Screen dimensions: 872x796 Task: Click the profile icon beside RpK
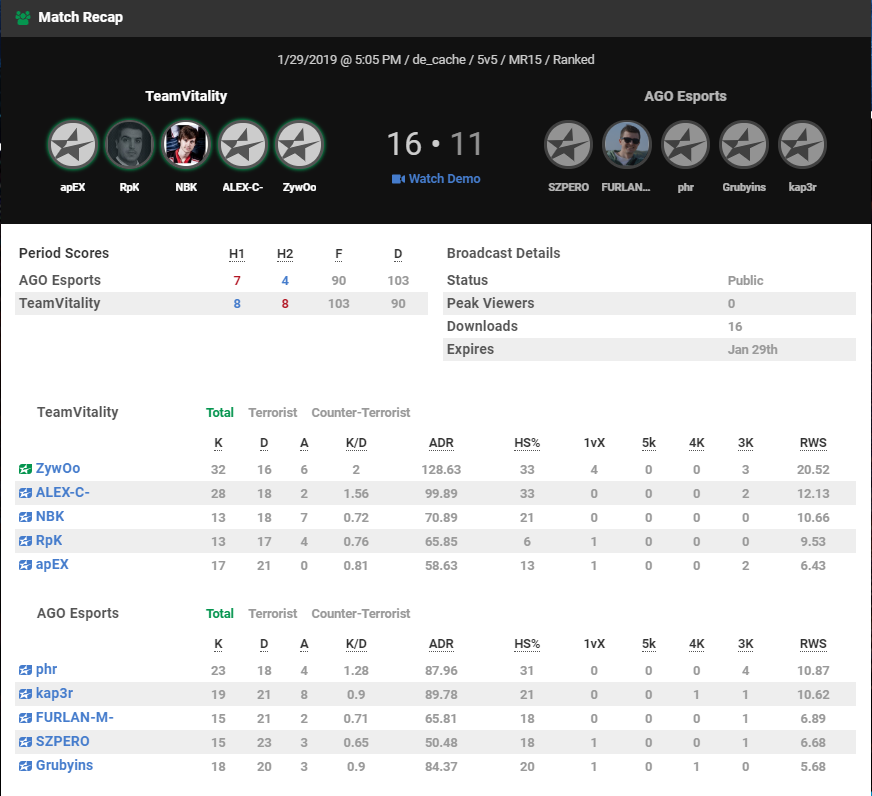(x=26, y=541)
